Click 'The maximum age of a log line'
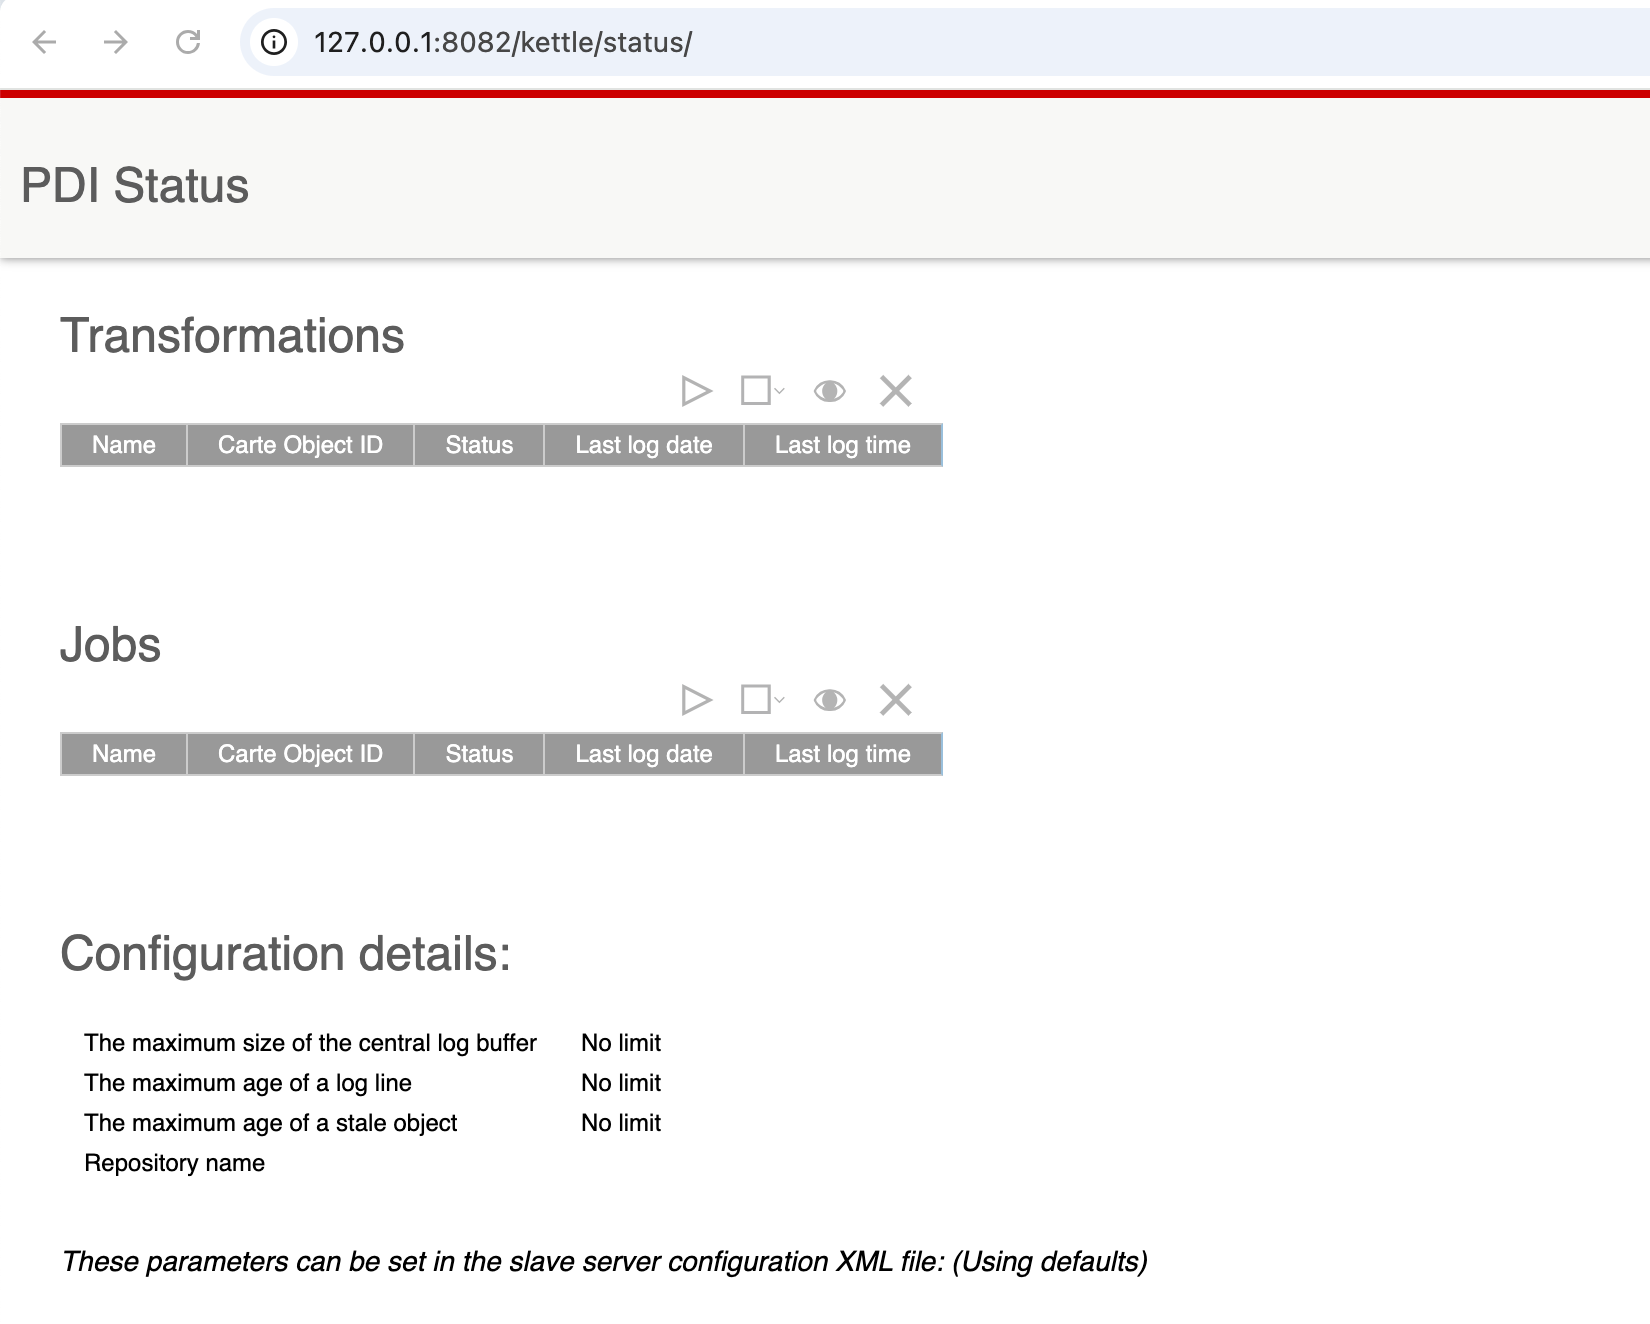The width and height of the screenshot is (1650, 1324). [248, 1083]
